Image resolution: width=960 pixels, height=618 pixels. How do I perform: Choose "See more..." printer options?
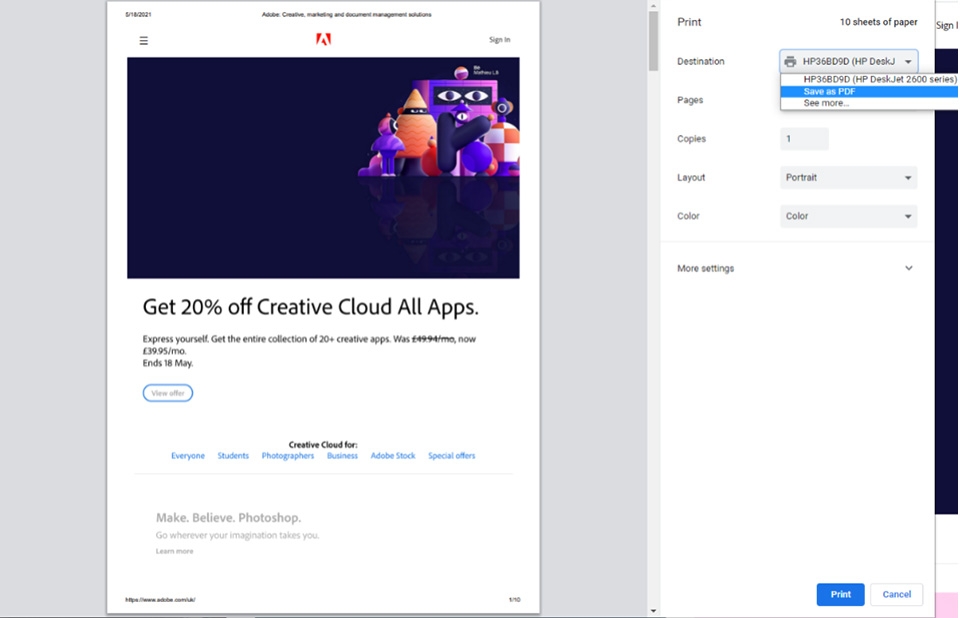click(824, 102)
